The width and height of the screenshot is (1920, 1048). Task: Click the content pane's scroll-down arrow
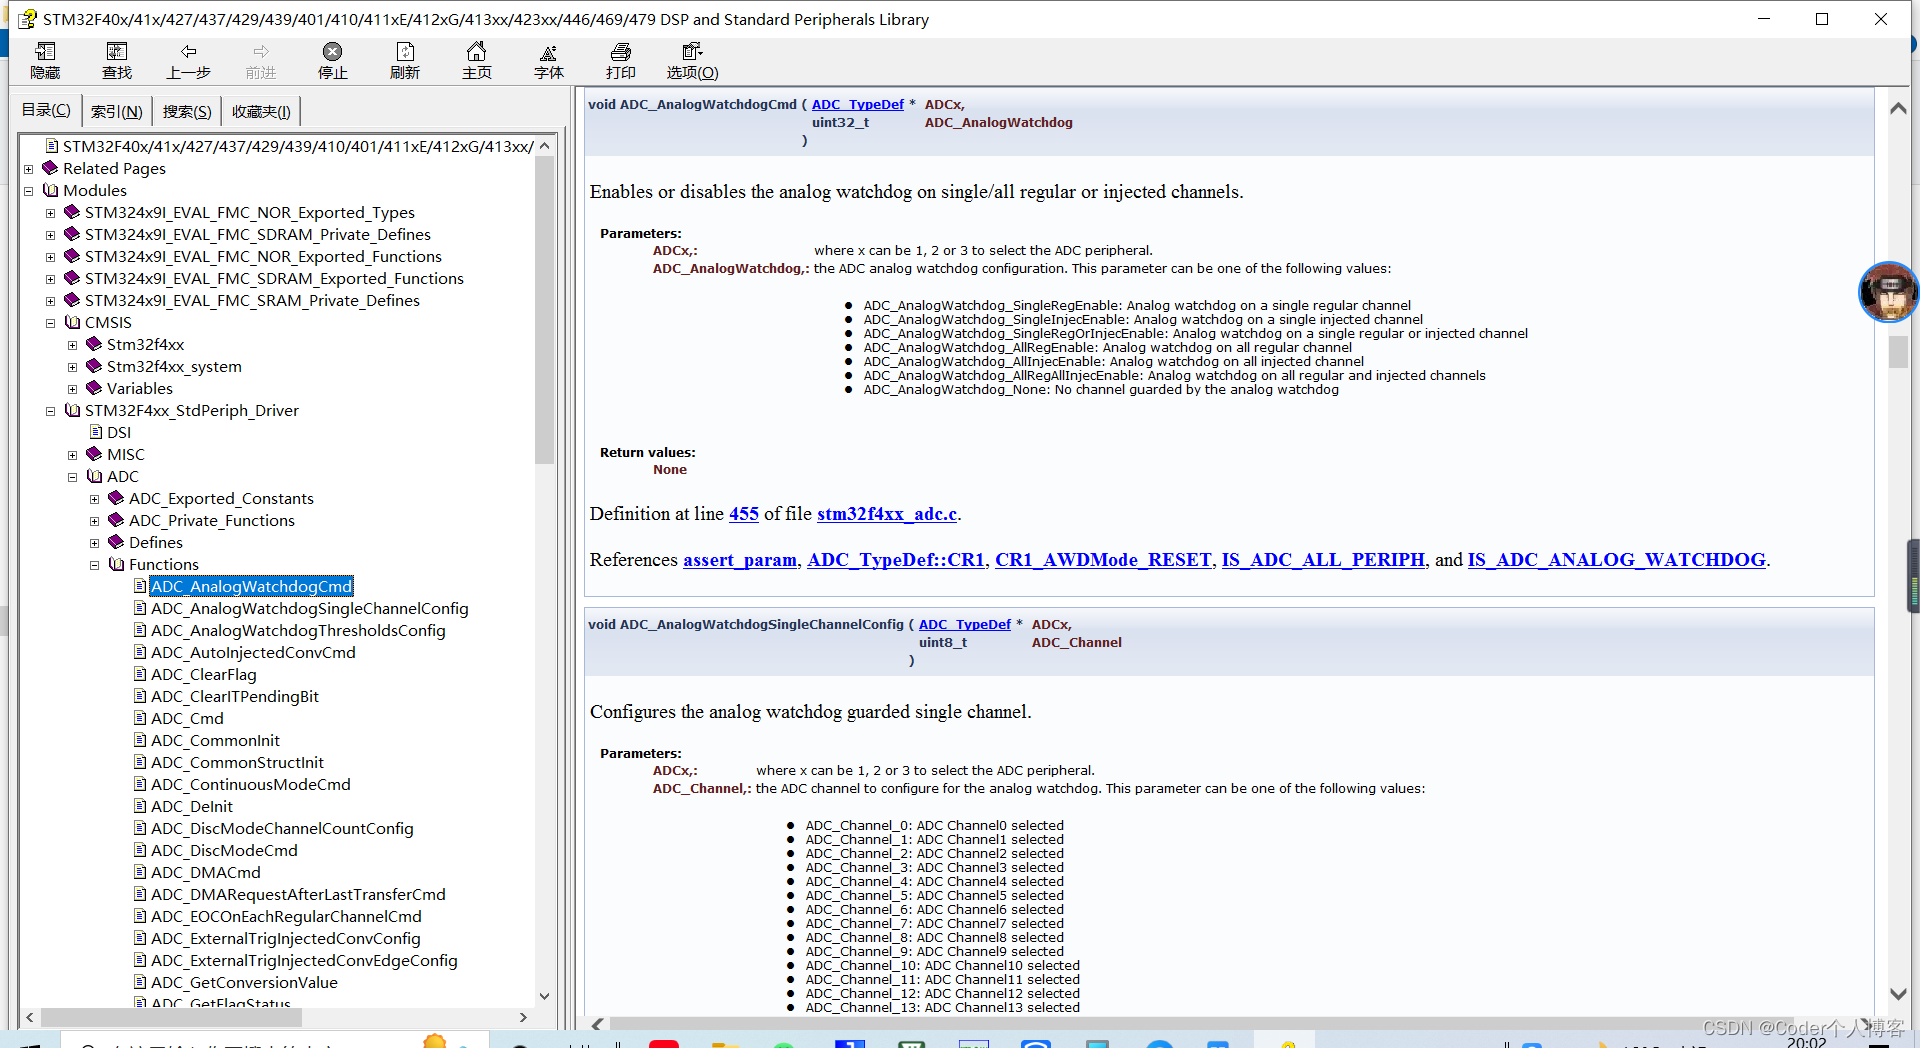pos(1897,994)
